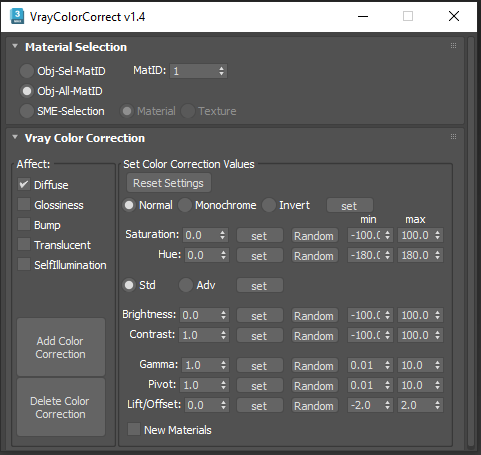Click the Vray Color Correction rollout grip icon
This screenshot has width=481, height=455.
click(453, 137)
